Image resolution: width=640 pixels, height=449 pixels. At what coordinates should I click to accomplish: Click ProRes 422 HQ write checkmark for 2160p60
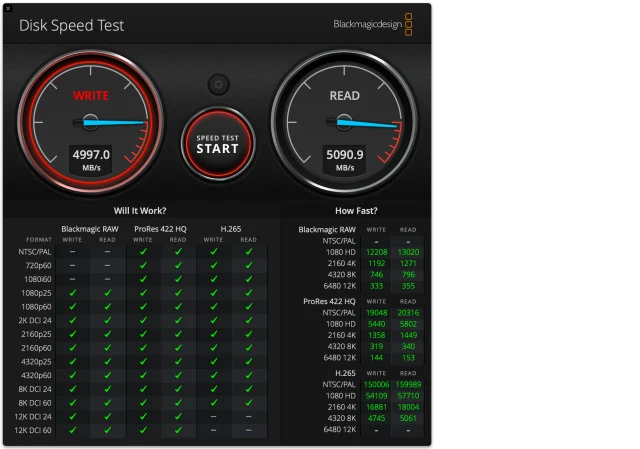(143, 348)
